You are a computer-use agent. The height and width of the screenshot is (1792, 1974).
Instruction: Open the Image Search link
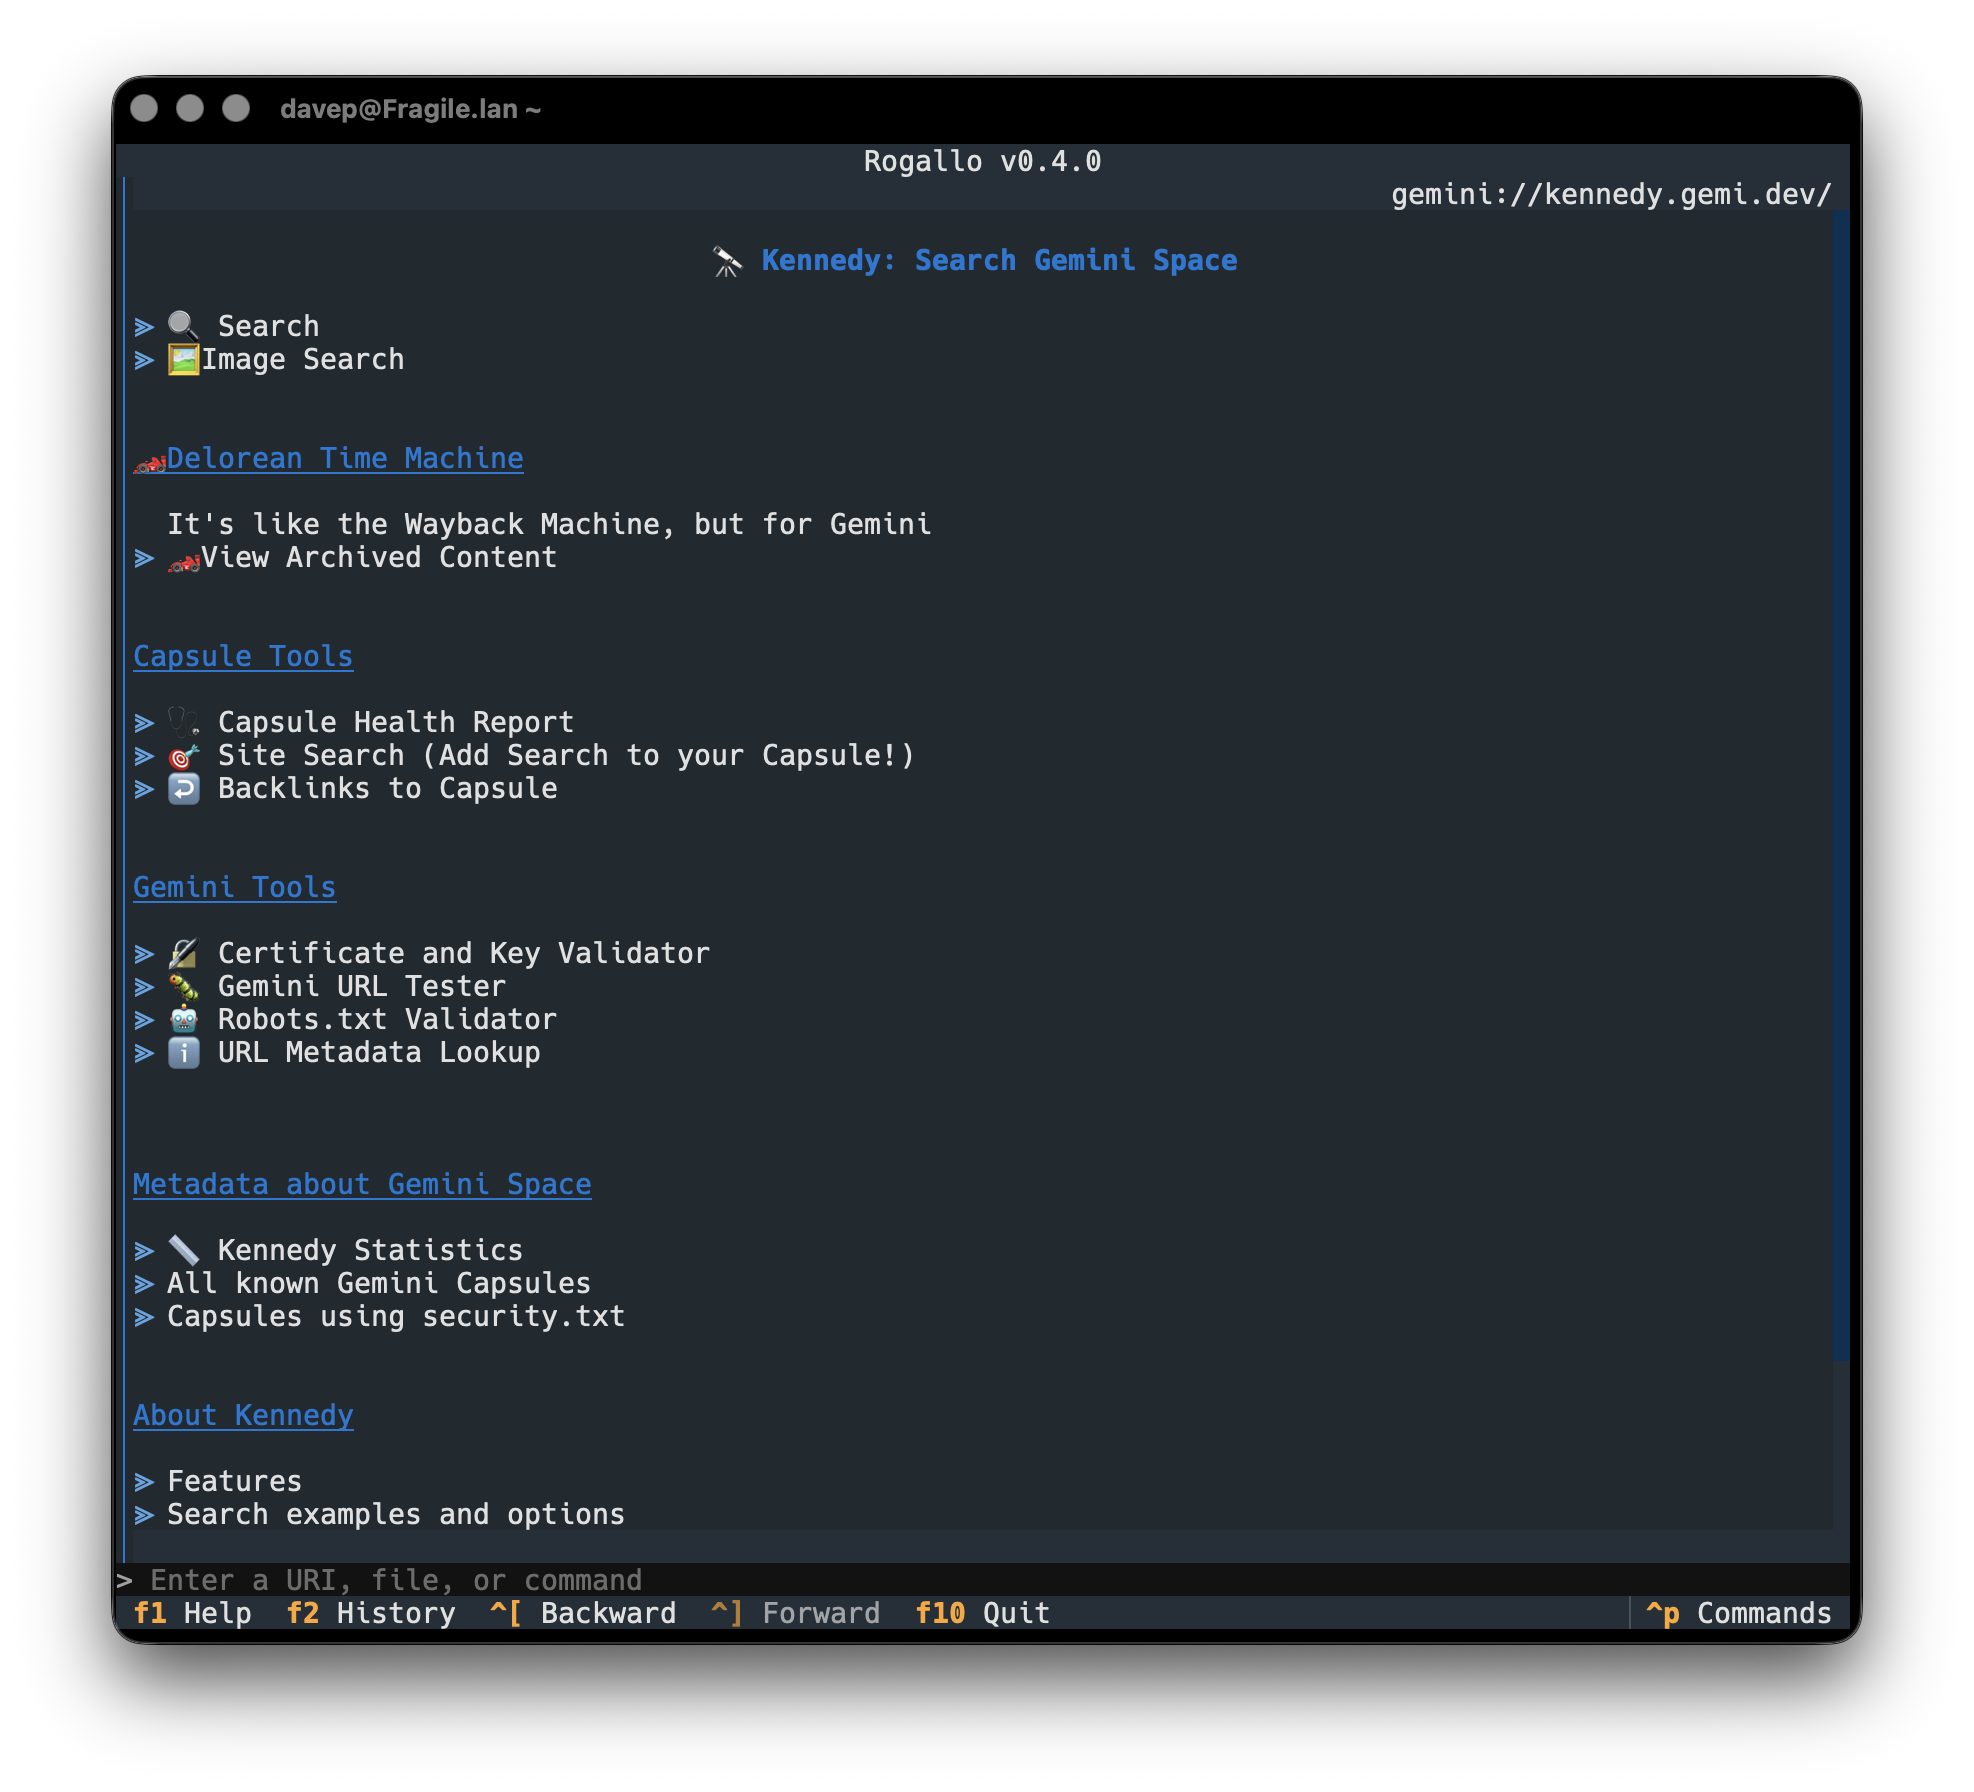pos(303,359)
